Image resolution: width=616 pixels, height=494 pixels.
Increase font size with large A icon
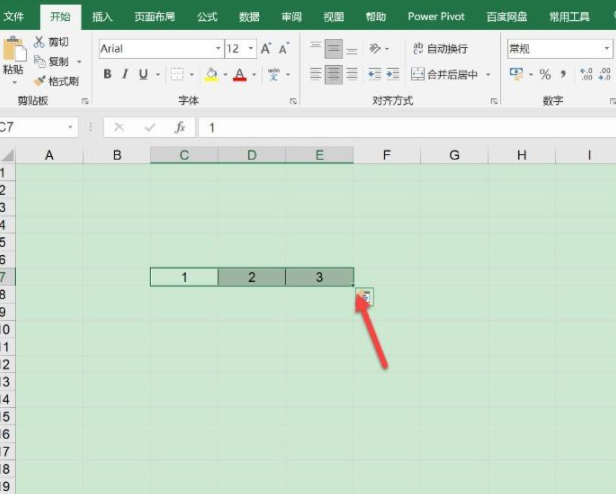266,49
